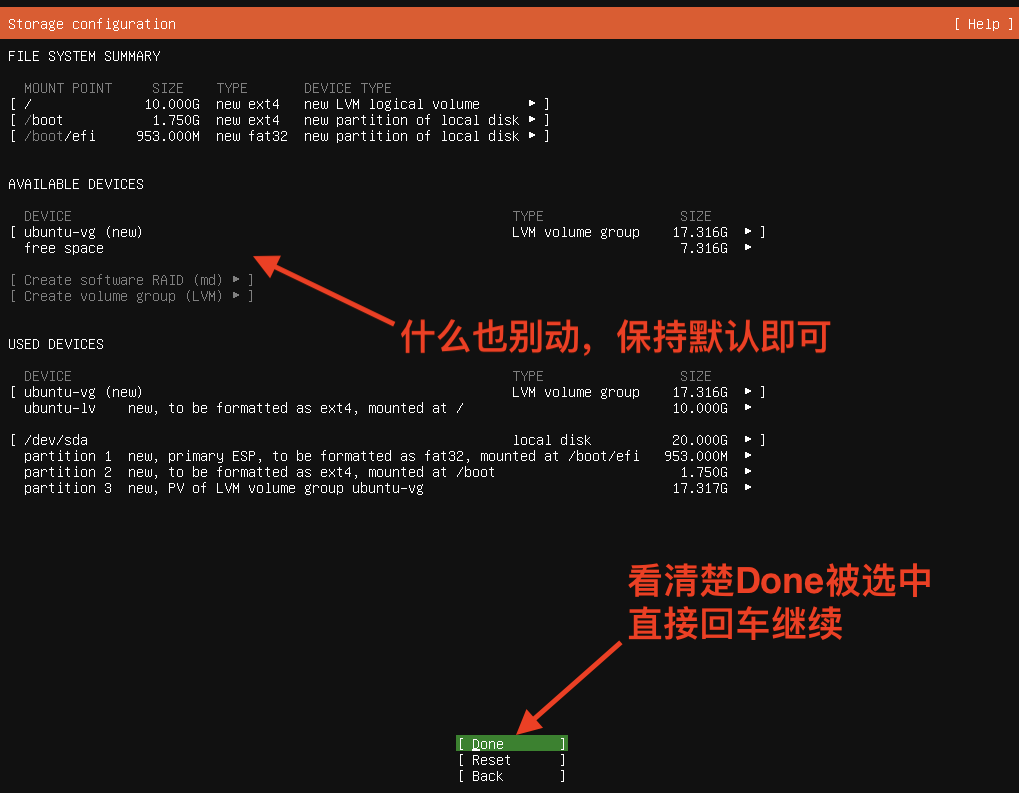This screenshot has width=1019, height=793.
Task: Open the Help menu
Action: click(x=983, y=24)
